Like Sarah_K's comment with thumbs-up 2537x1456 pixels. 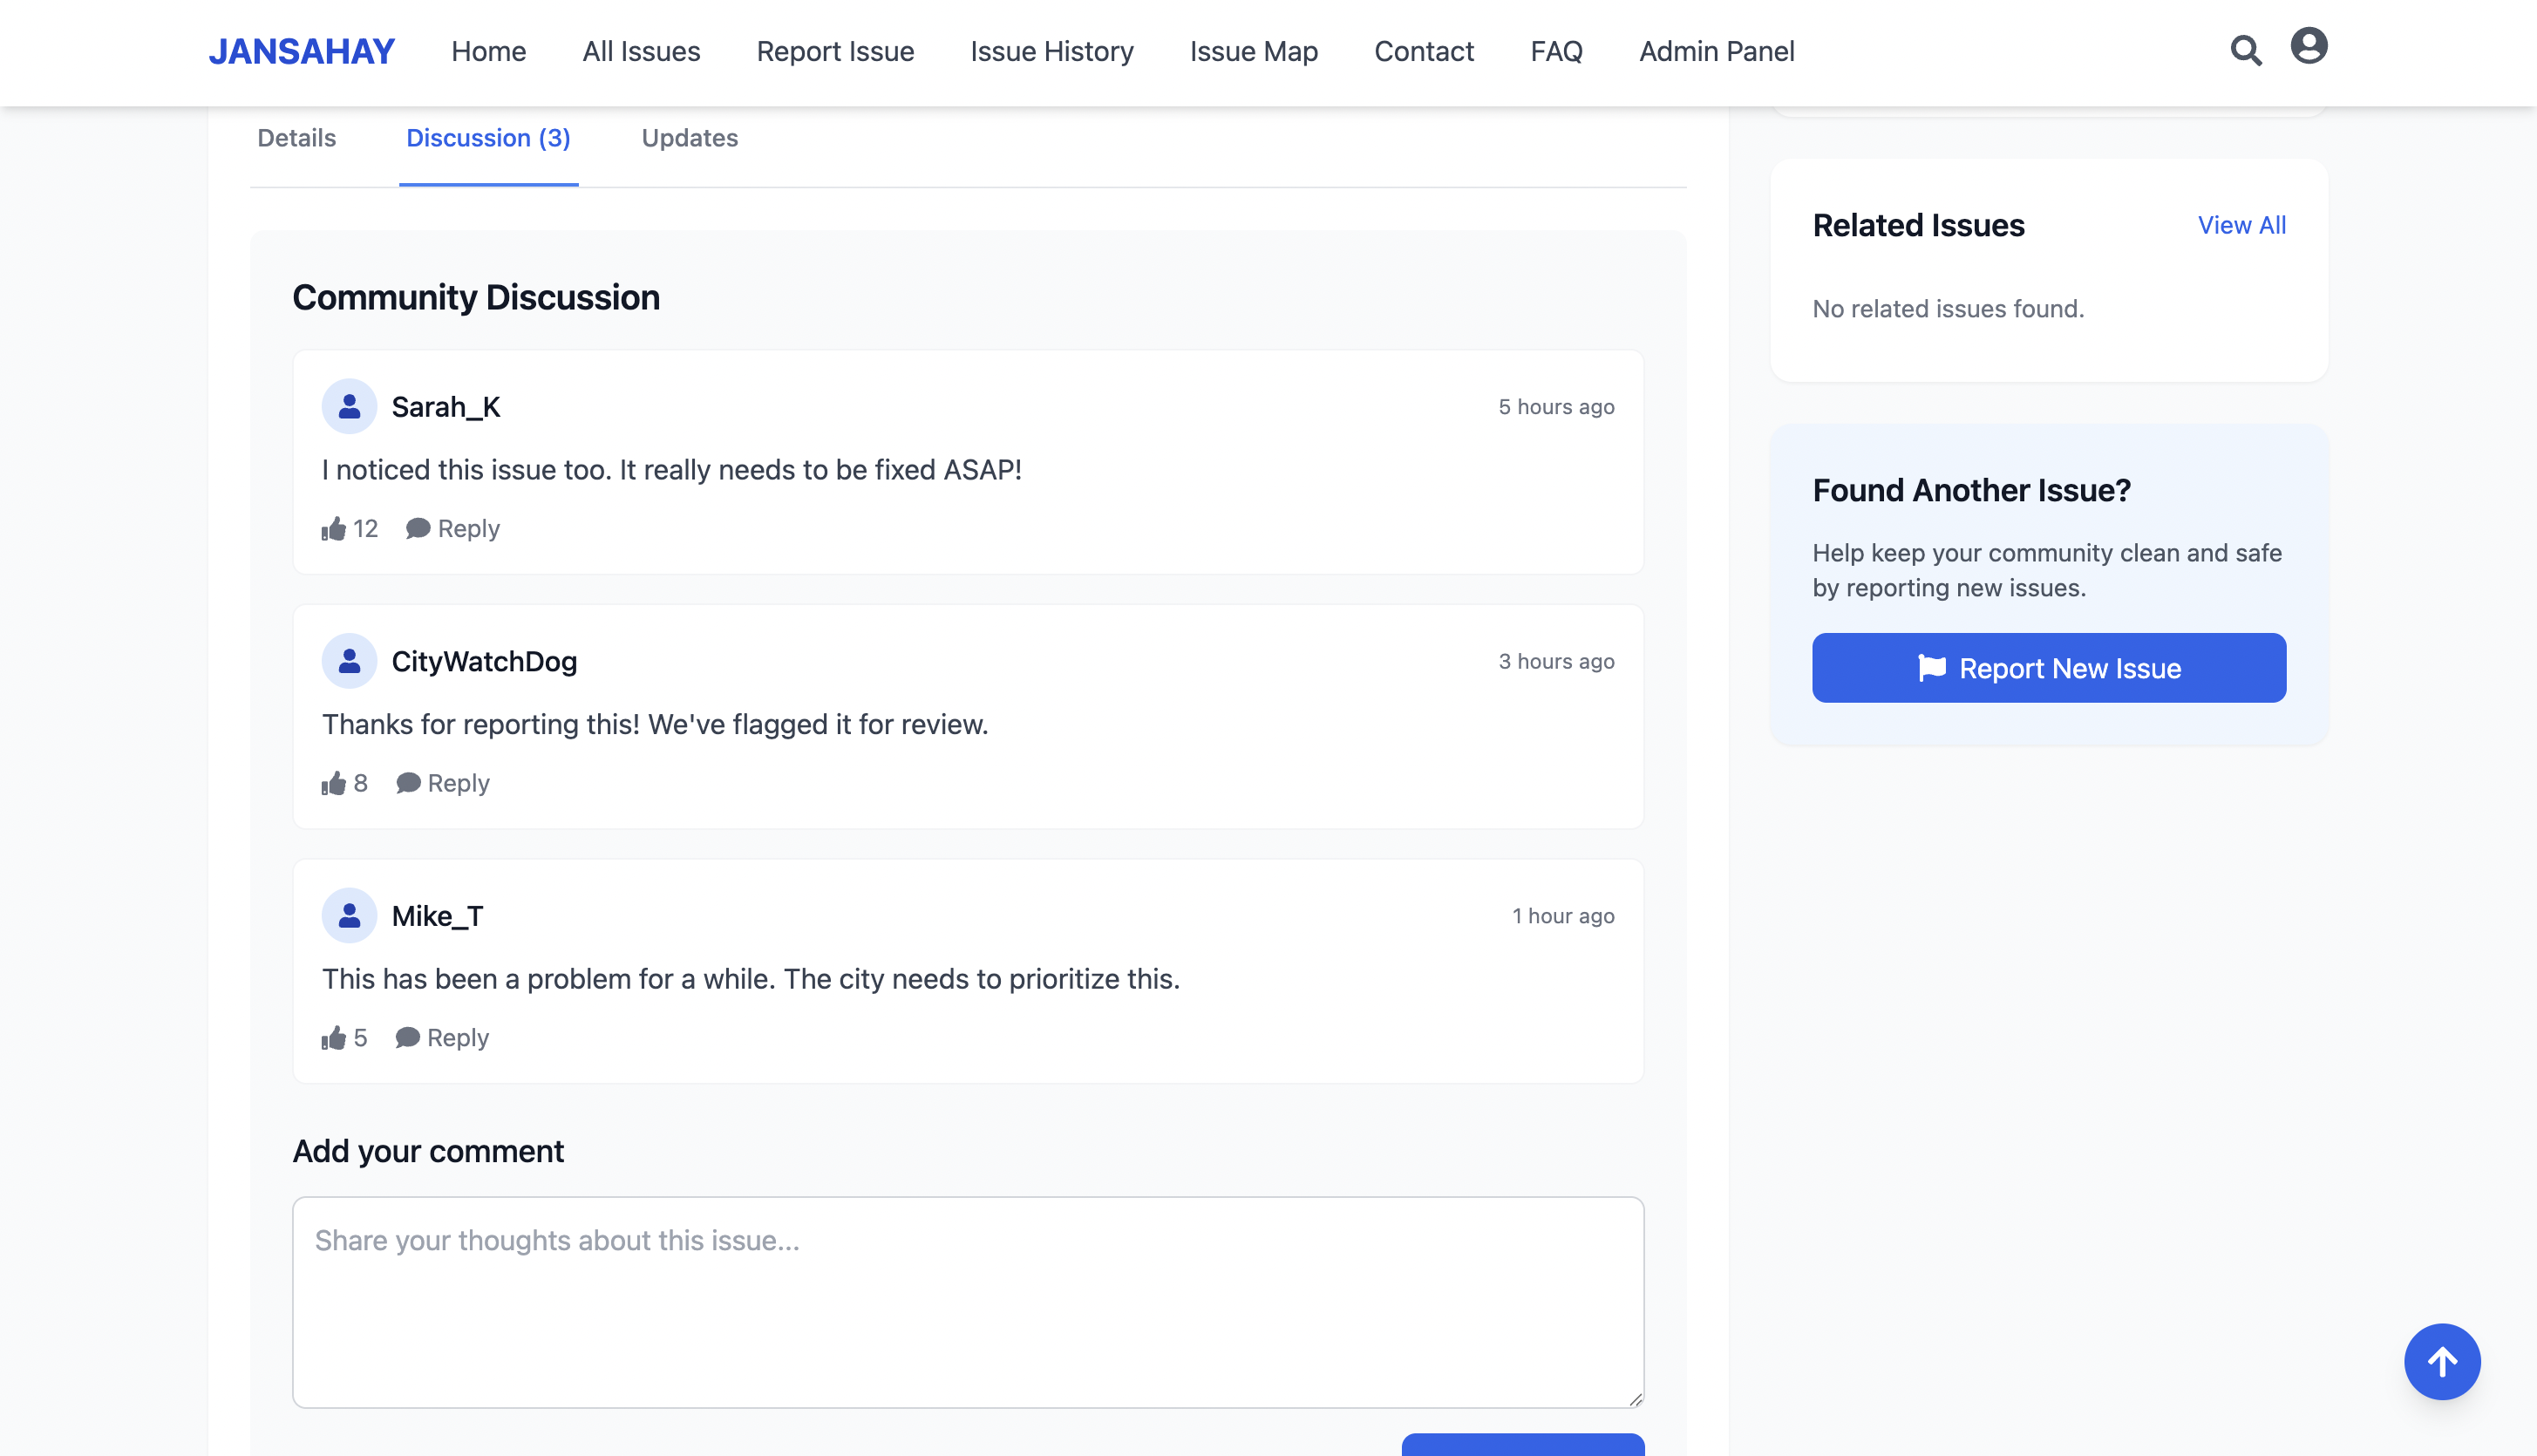pos(334,528)
